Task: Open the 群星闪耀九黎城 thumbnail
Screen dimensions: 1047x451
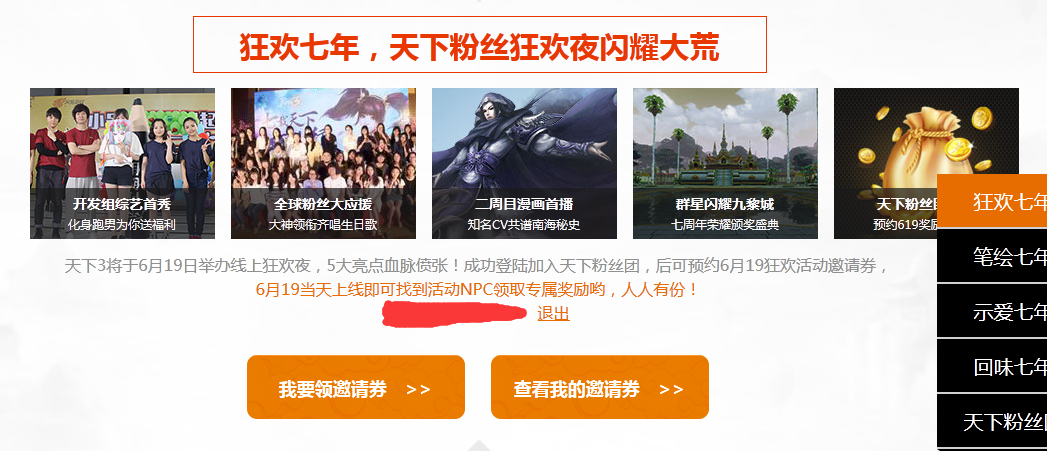Action: [725, 163]
